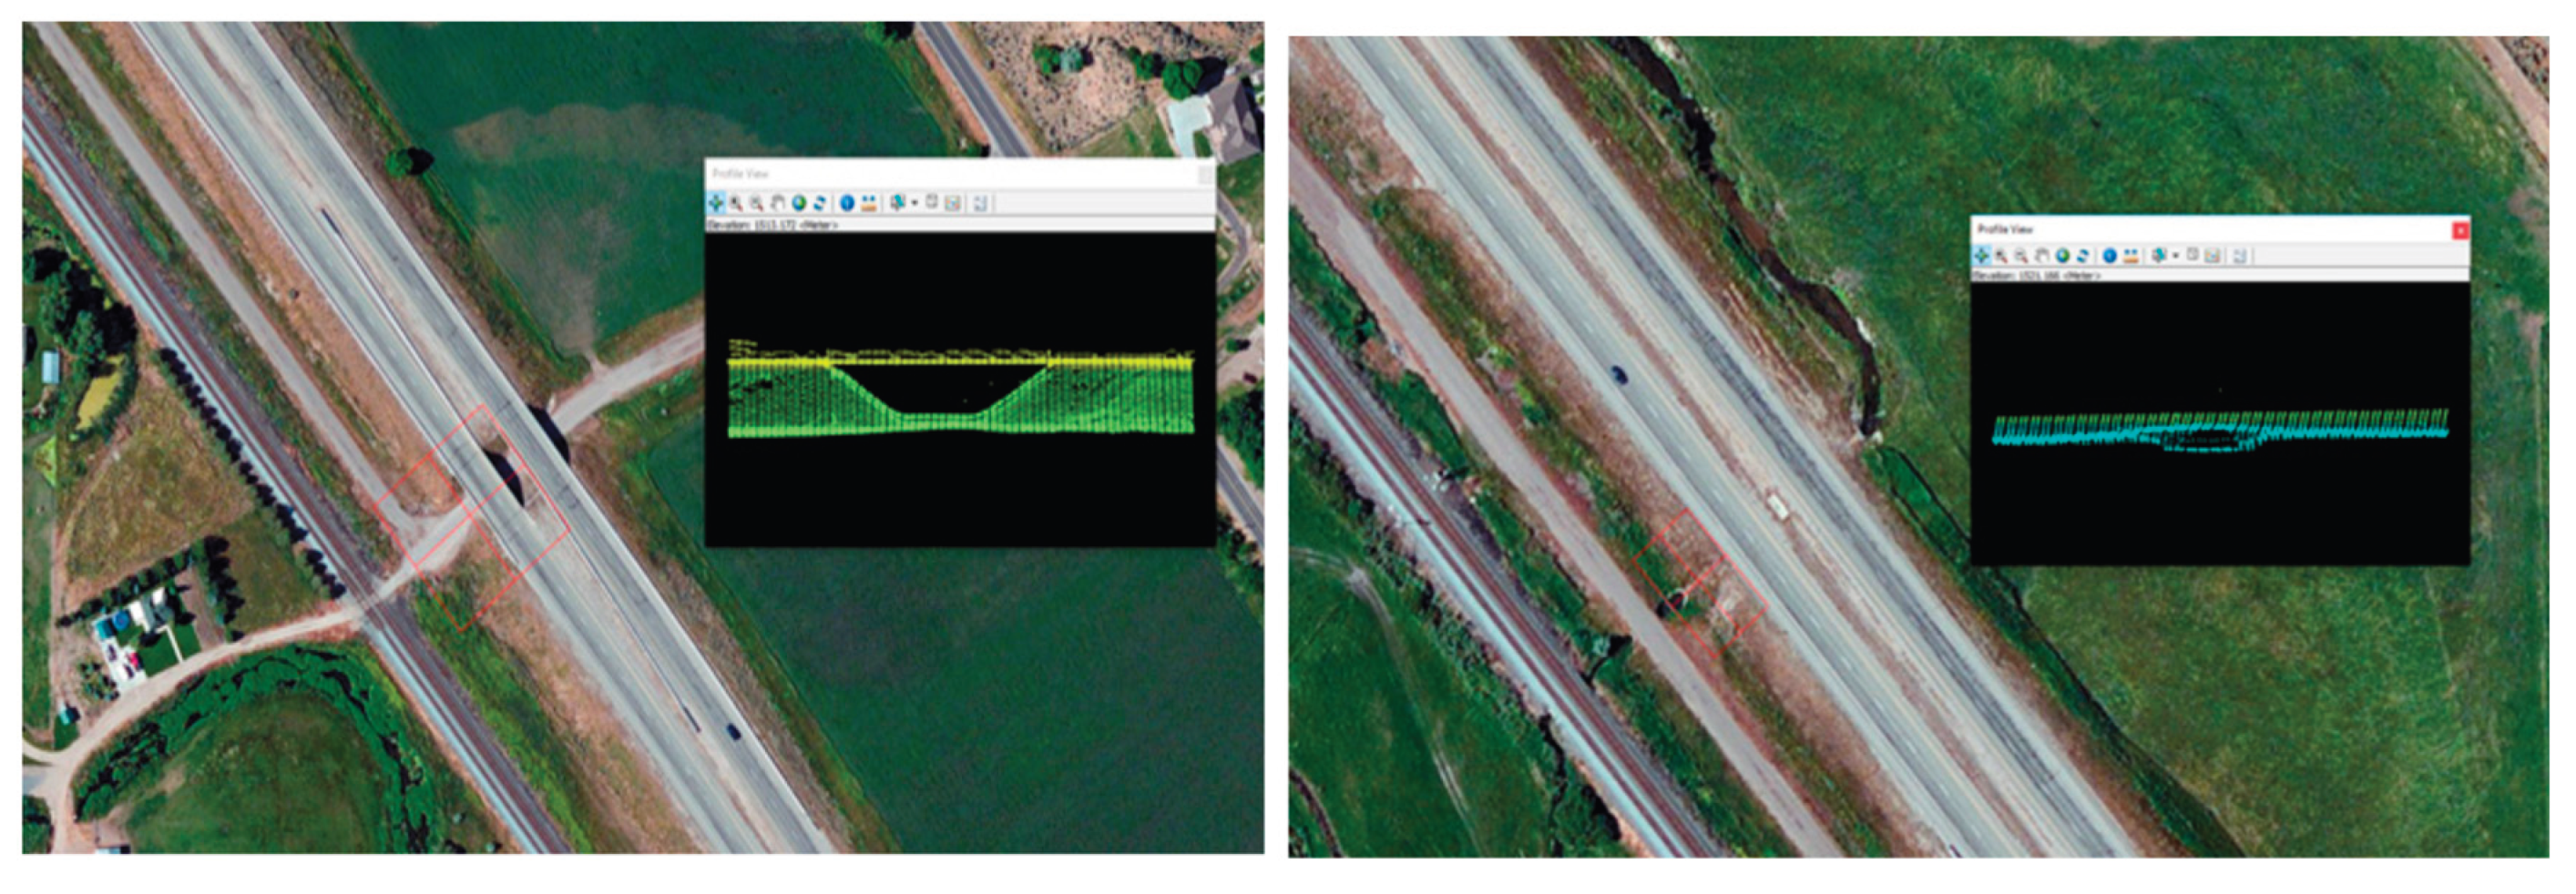Click the globe full extent icon in the cyan profile window

[x=2062, y=256]
